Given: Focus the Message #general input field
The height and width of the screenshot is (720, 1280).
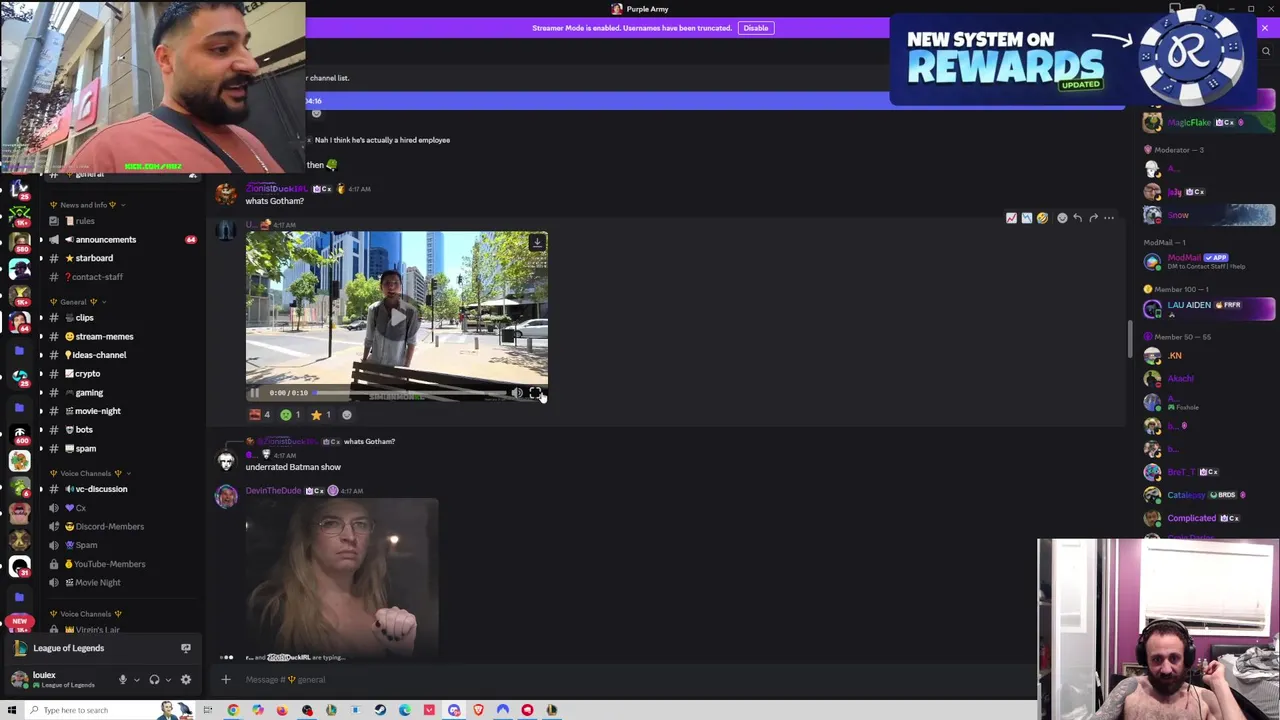Looking at the screenshot, I should point(630,680).
